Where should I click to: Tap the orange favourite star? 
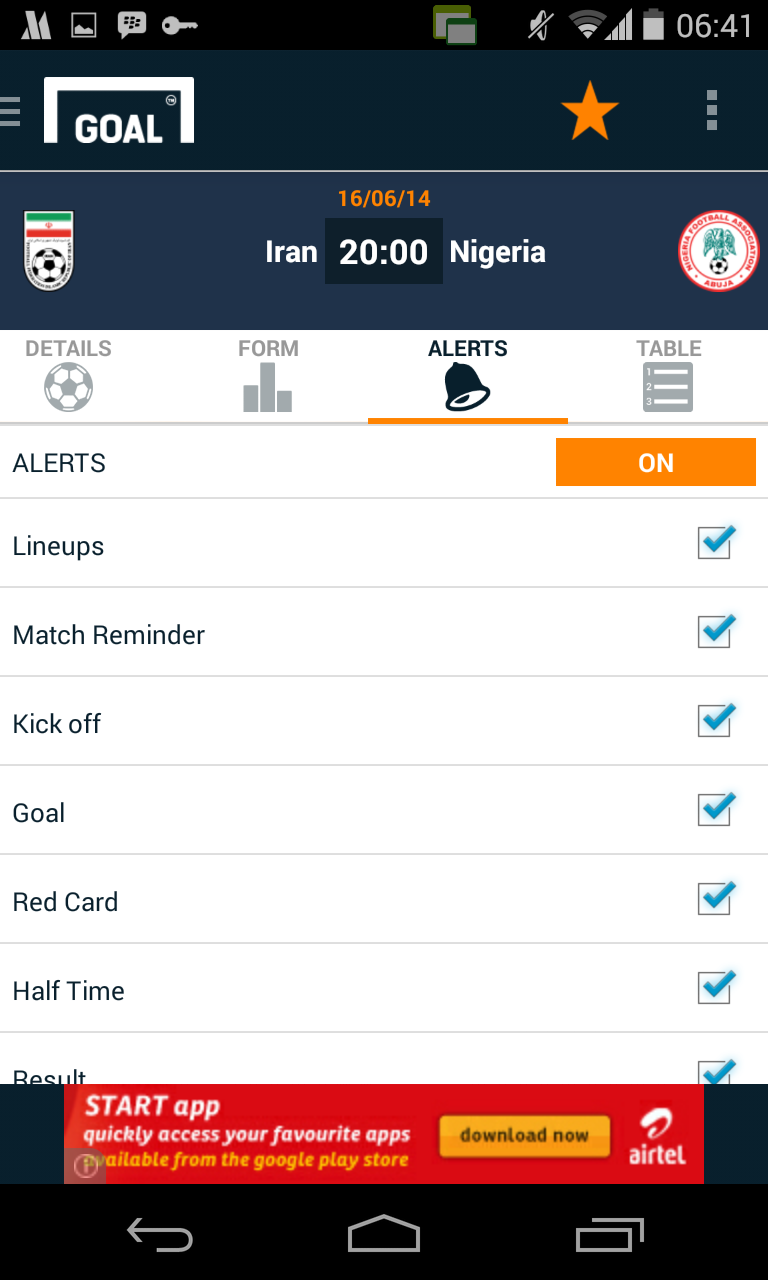(x=589, y=111)
